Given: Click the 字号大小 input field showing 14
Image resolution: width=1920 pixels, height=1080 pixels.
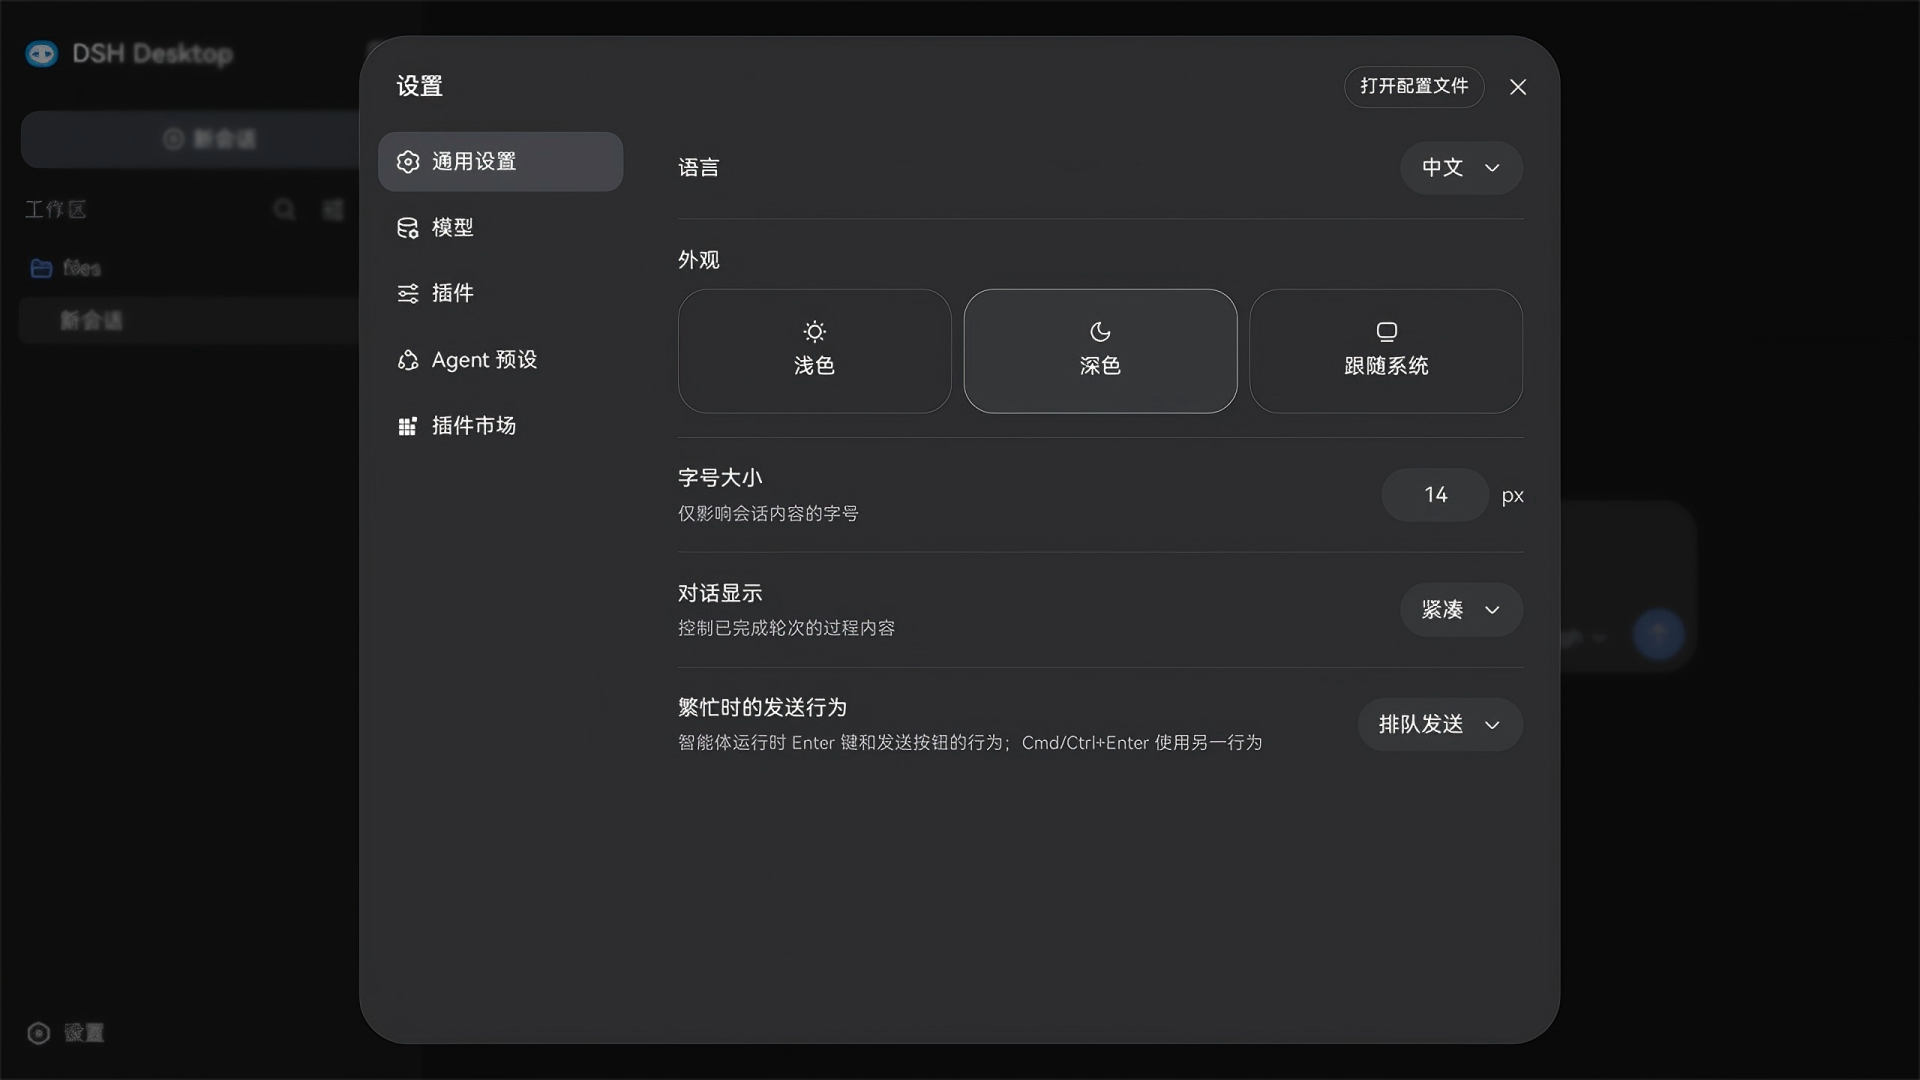Looking at the screenshot, I should coord(1435,495).
